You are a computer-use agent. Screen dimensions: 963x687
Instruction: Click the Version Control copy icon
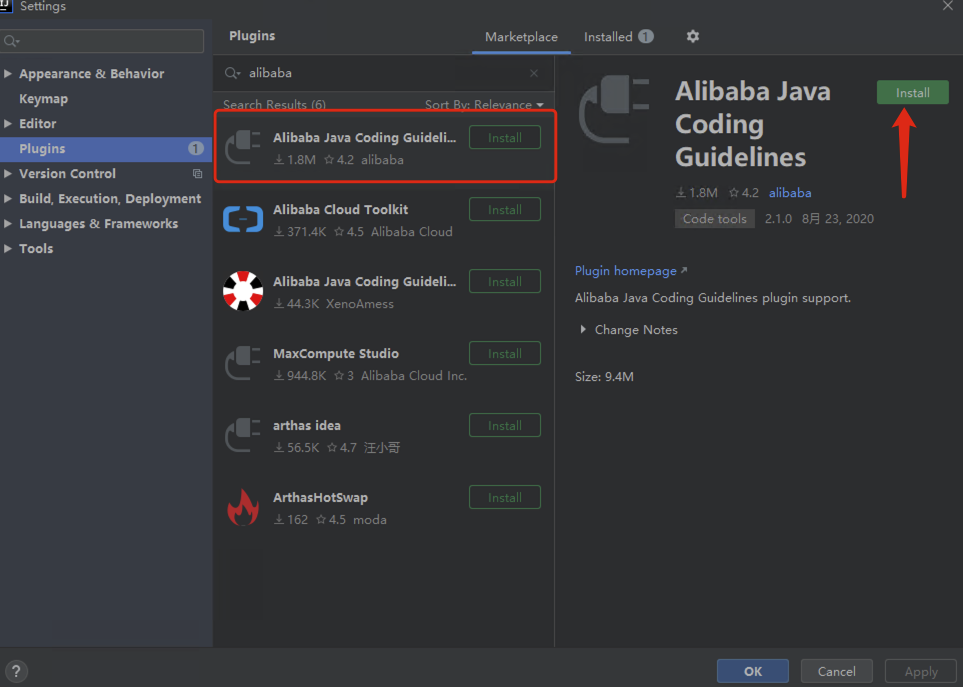tap(197, 174)
